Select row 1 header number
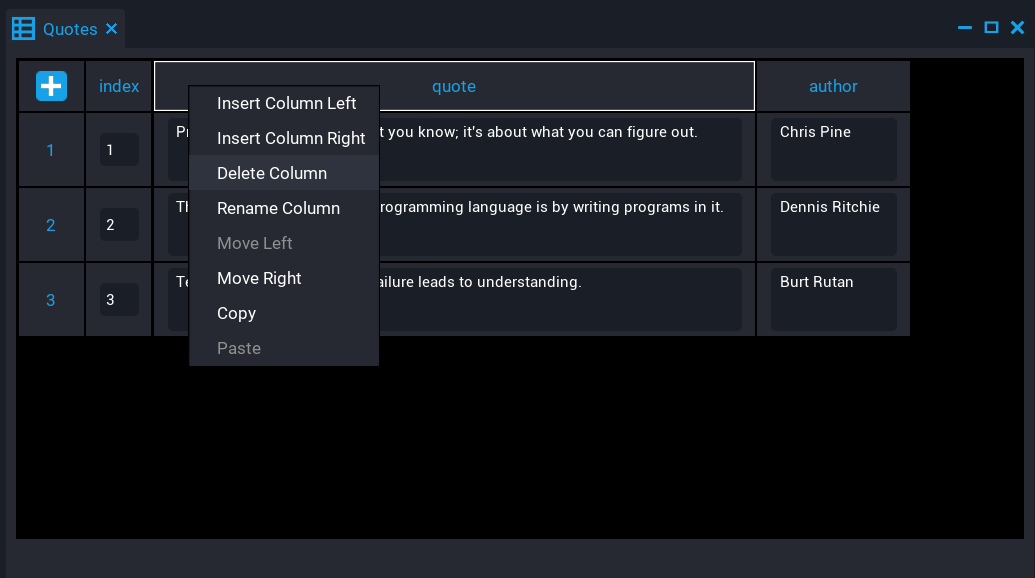Image resolution: width=1035 pixels, height=578 pixels. coord(51,150)
